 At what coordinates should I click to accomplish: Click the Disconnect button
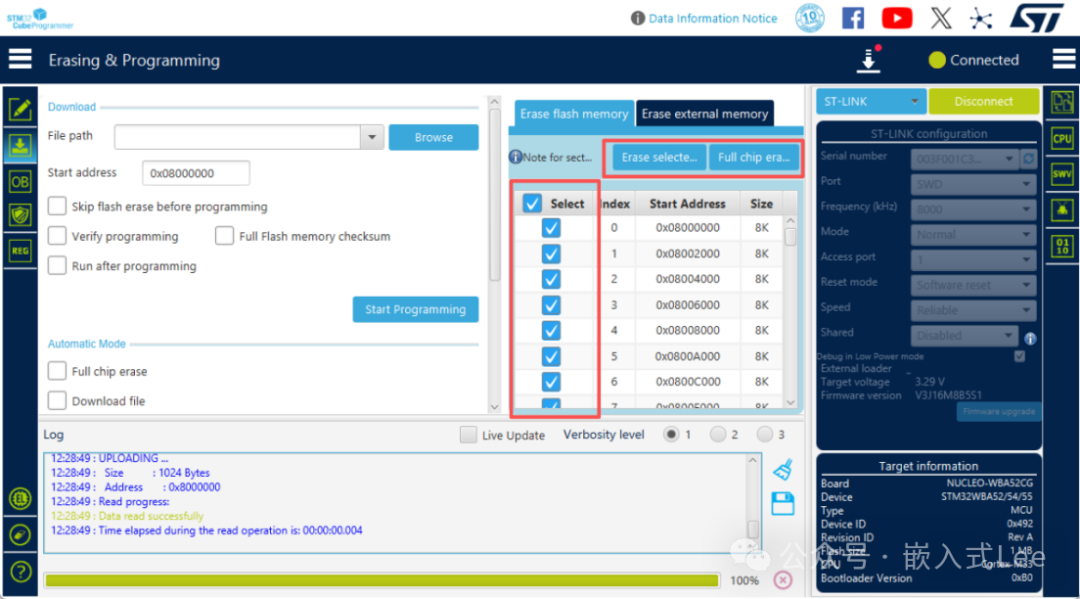[x=984, y=101]
